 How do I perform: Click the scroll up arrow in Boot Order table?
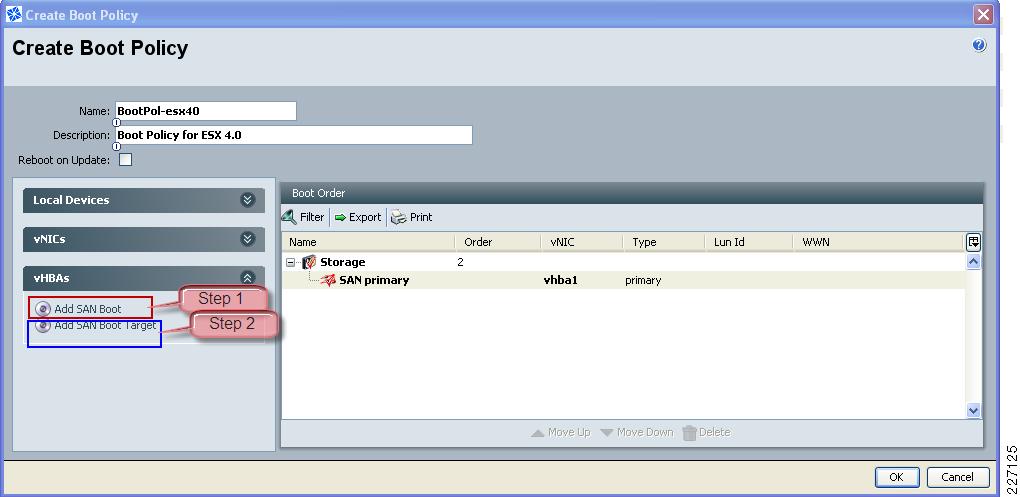(x=973, y=262)
